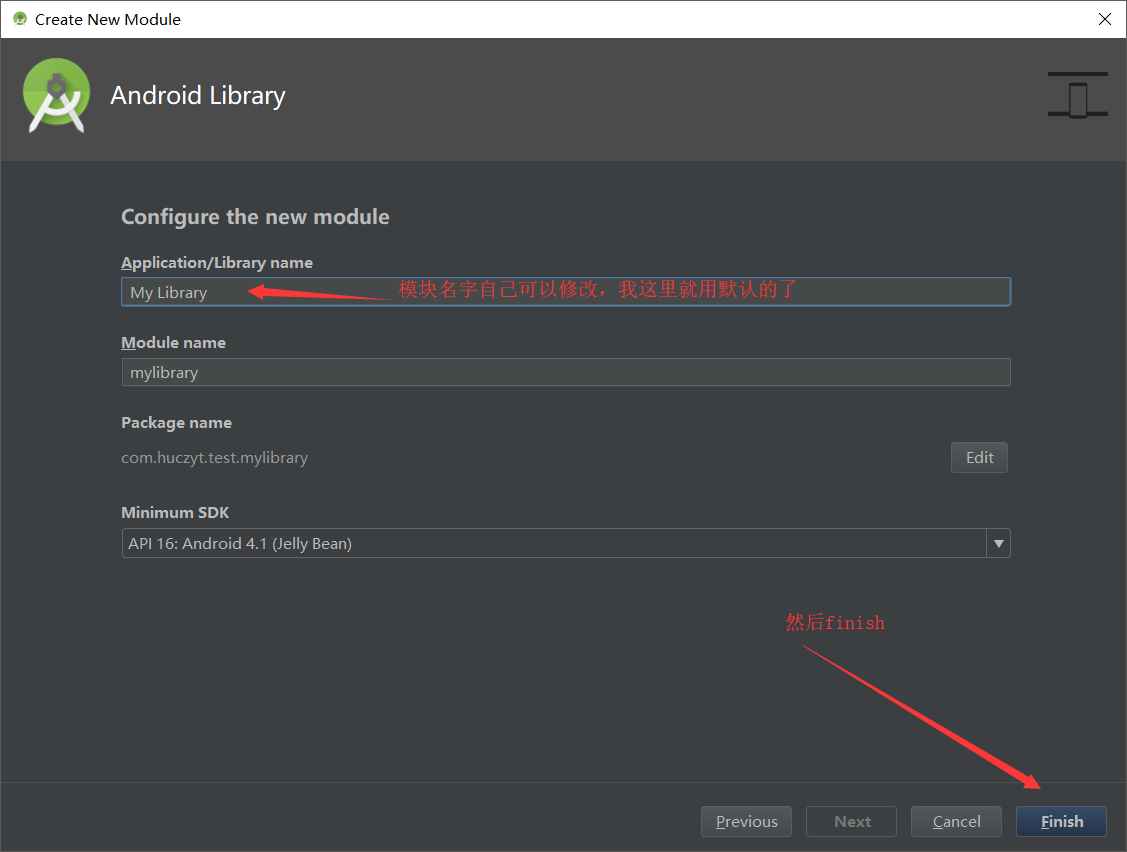Click the package name com.huczyt.test.mylibrary
Viewport: 1127px width, 852px height.
[x=214, y=458]
